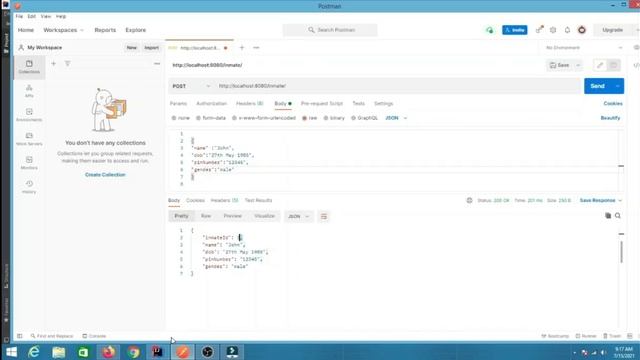The image size is (640, 360).
Task: Open the View menu
Action: coord(46,16)
